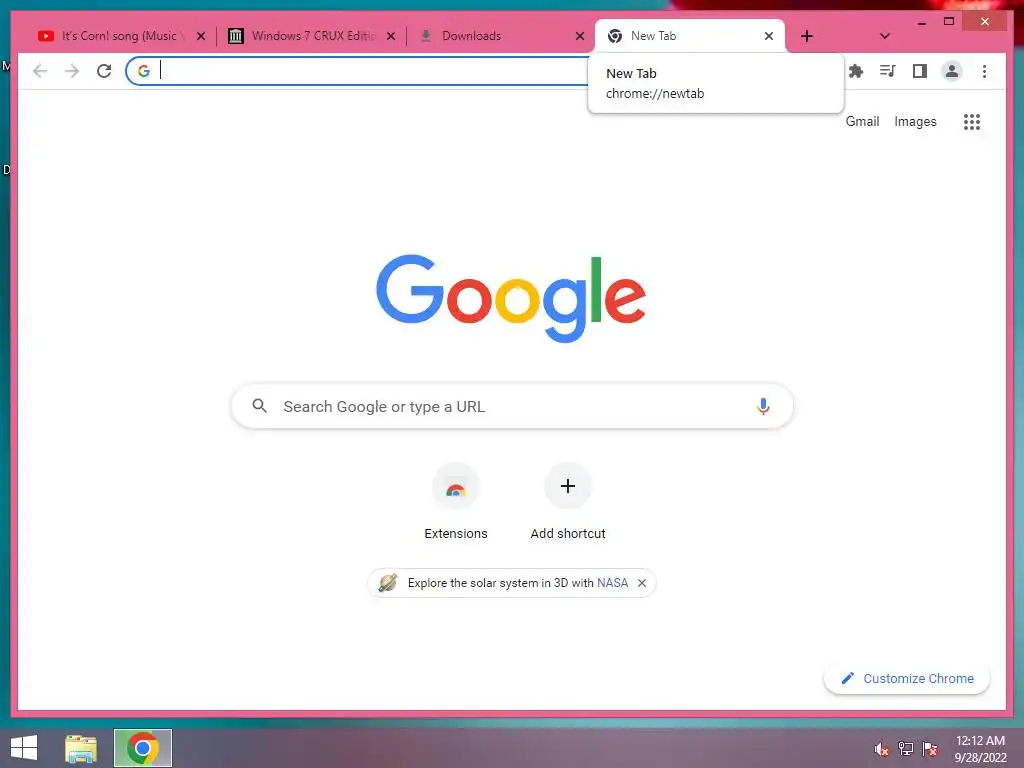Viewport: 1024px width, 768px height.
Task: Start voice search with the microphone
Action: point(763,406)
